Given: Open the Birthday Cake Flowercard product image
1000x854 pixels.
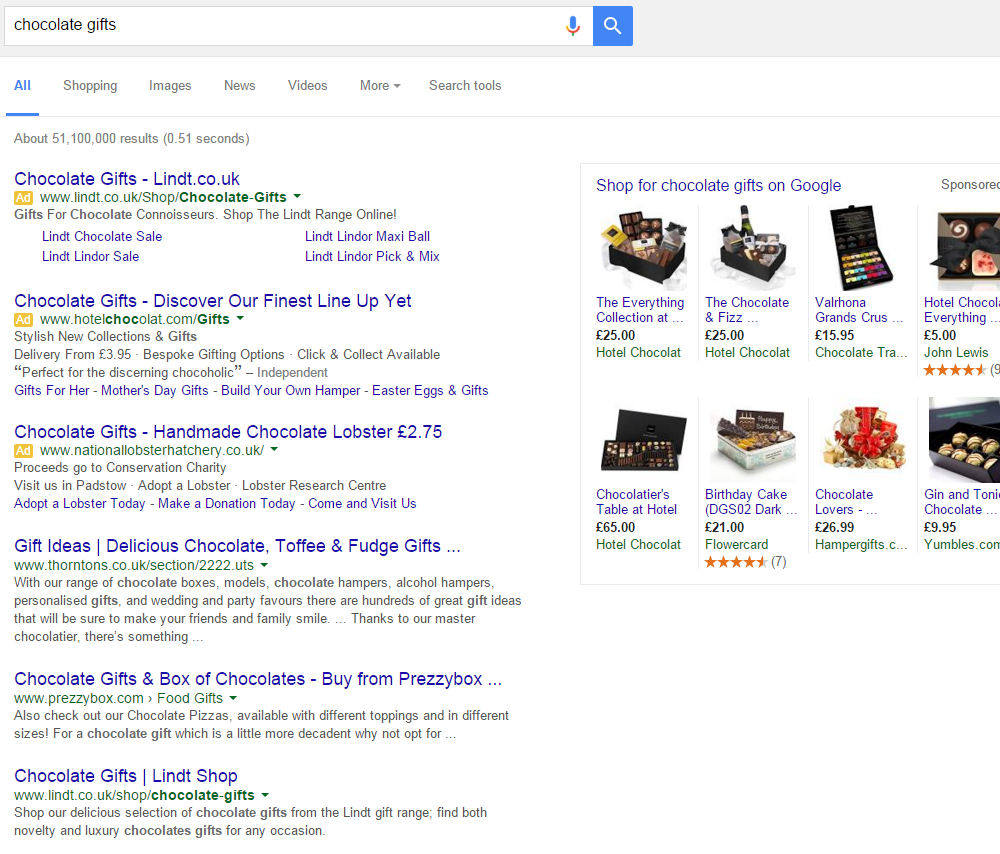Looking at the screenshot, I should pos(753,440).
